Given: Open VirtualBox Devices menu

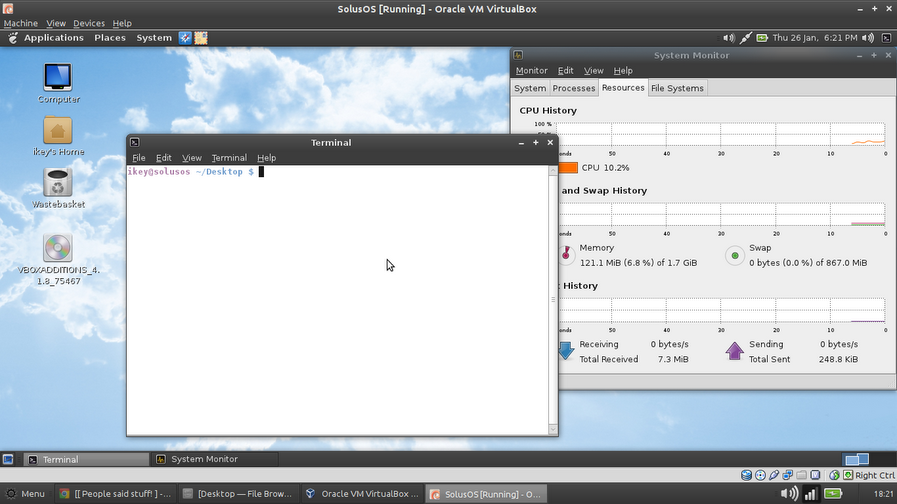Looking at the screenshot, I should click(x=89, y=23).
